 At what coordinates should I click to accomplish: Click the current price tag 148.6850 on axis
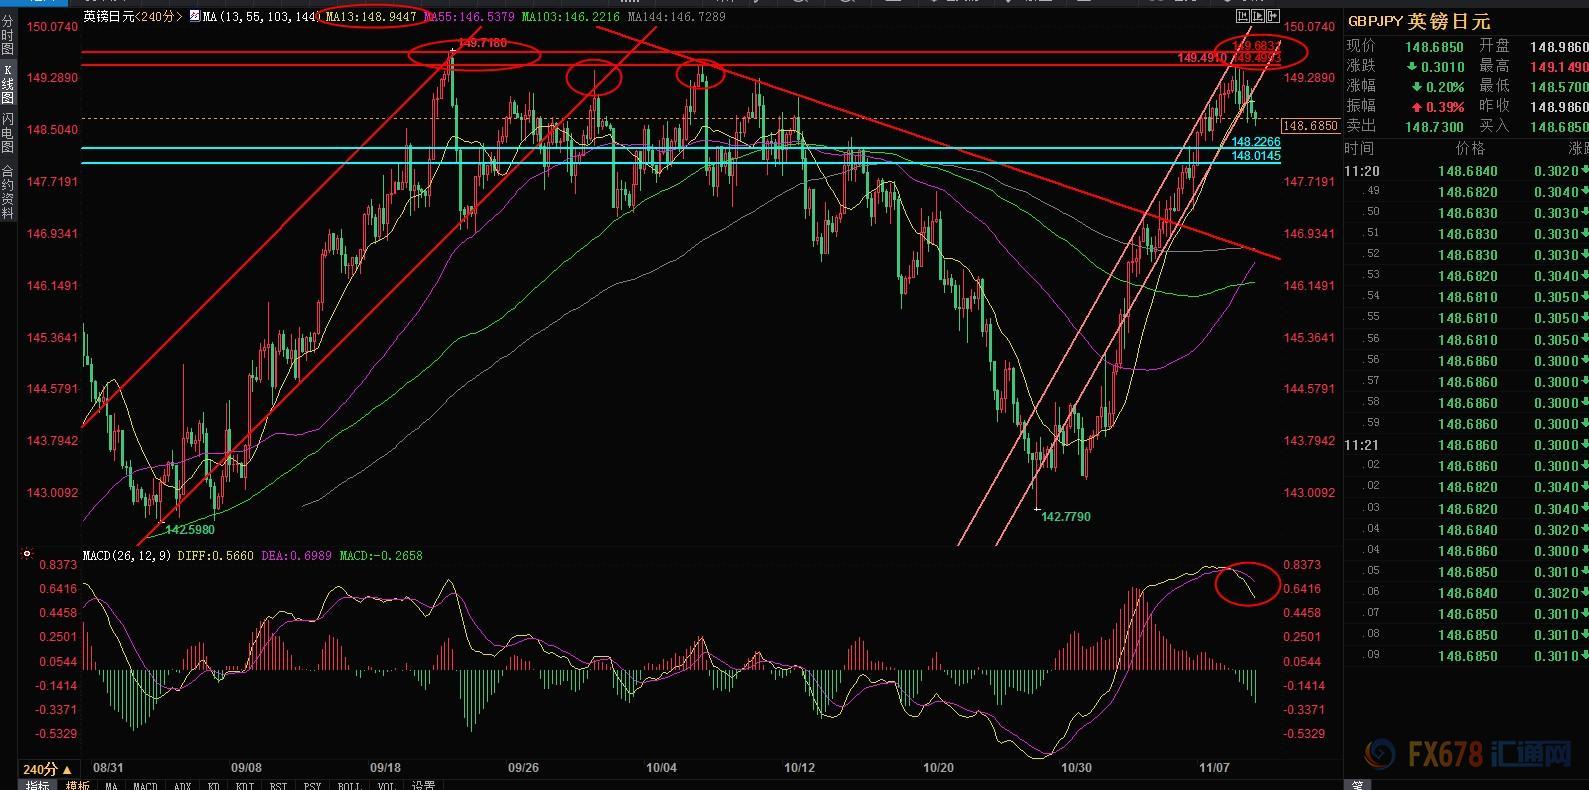point(1310,126)
